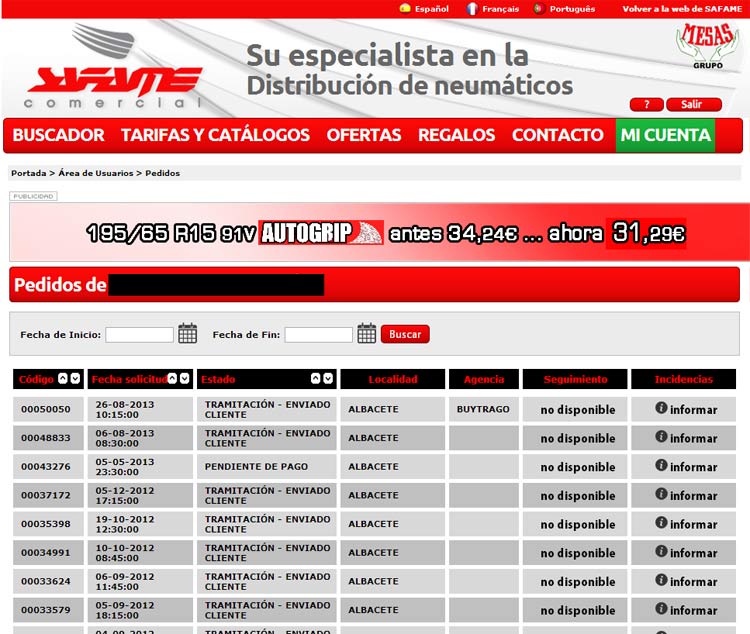Go to Portada breadcrumb
This screenshot has height=634, width=750.
[x=29, y=173]
